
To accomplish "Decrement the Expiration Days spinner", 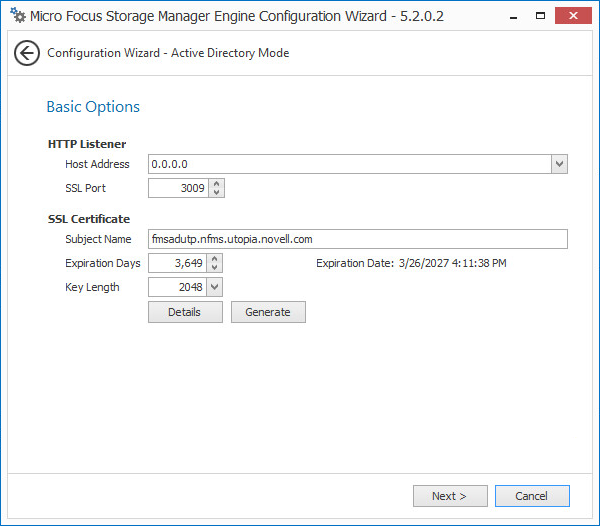I will tap(214, 268).
